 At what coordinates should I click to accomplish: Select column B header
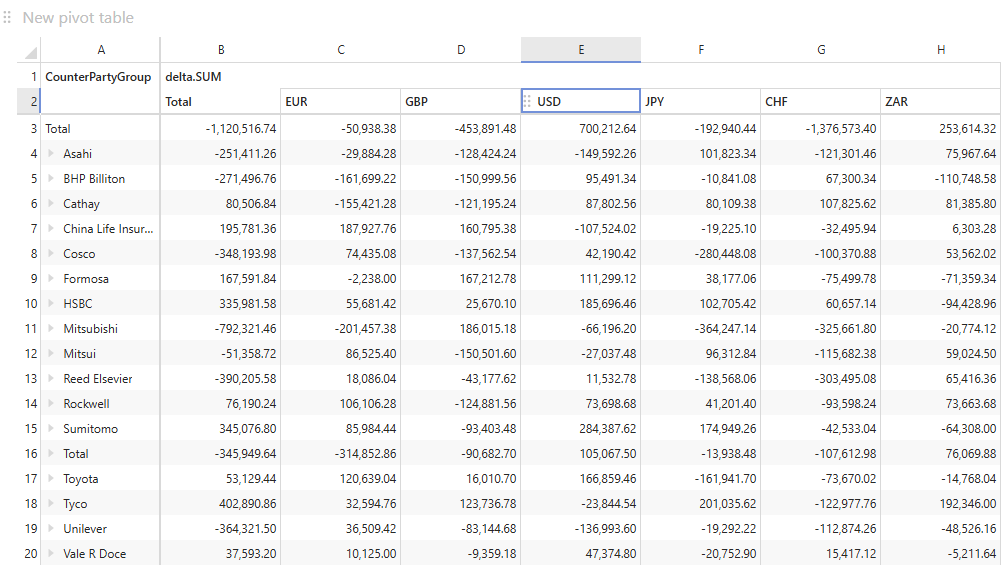coord(220,49)
